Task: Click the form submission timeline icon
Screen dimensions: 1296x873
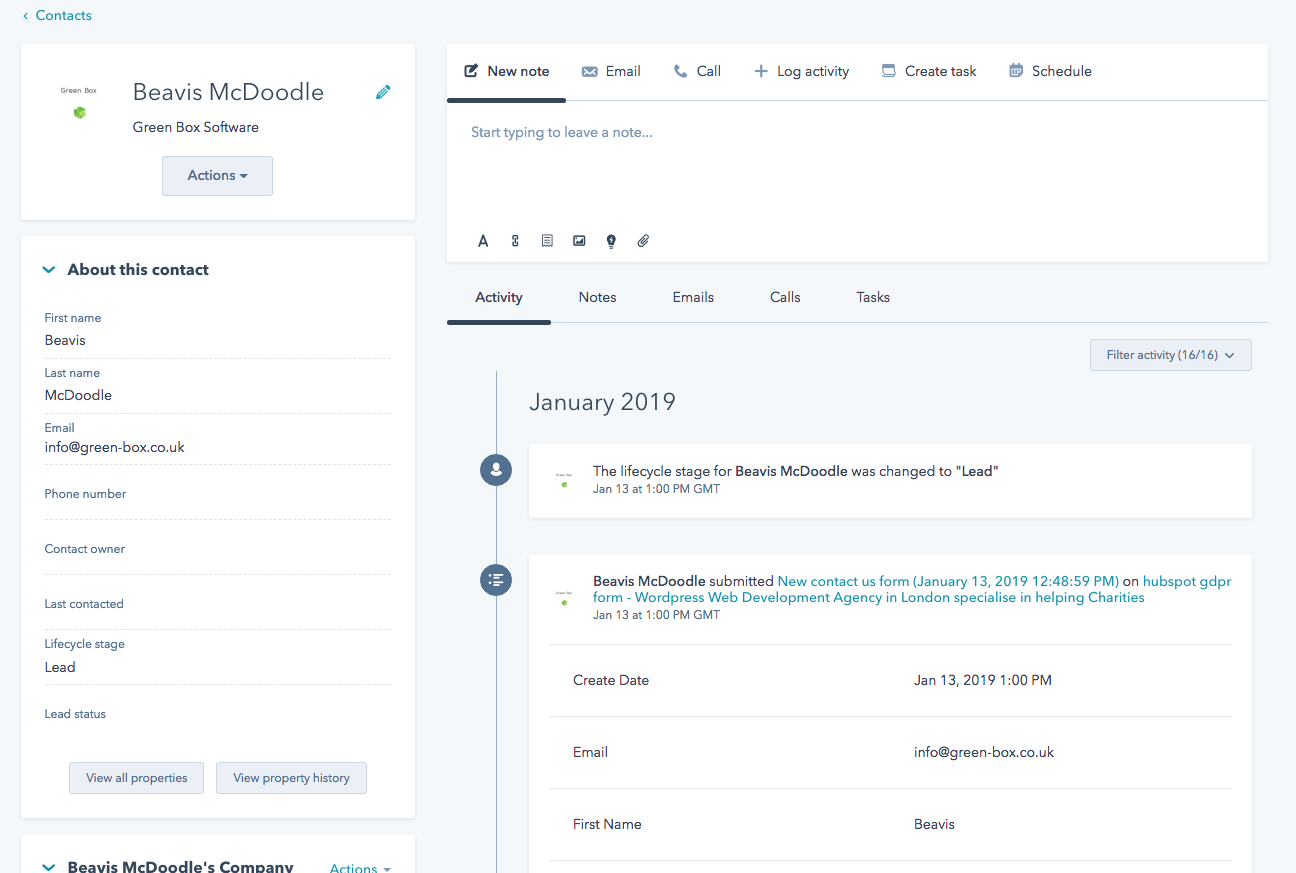Action: 496,579
